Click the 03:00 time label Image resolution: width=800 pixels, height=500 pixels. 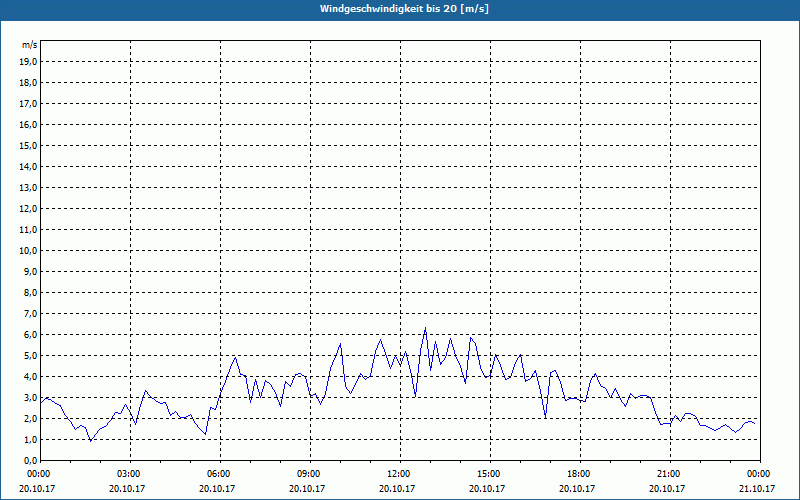pos(130,474)
